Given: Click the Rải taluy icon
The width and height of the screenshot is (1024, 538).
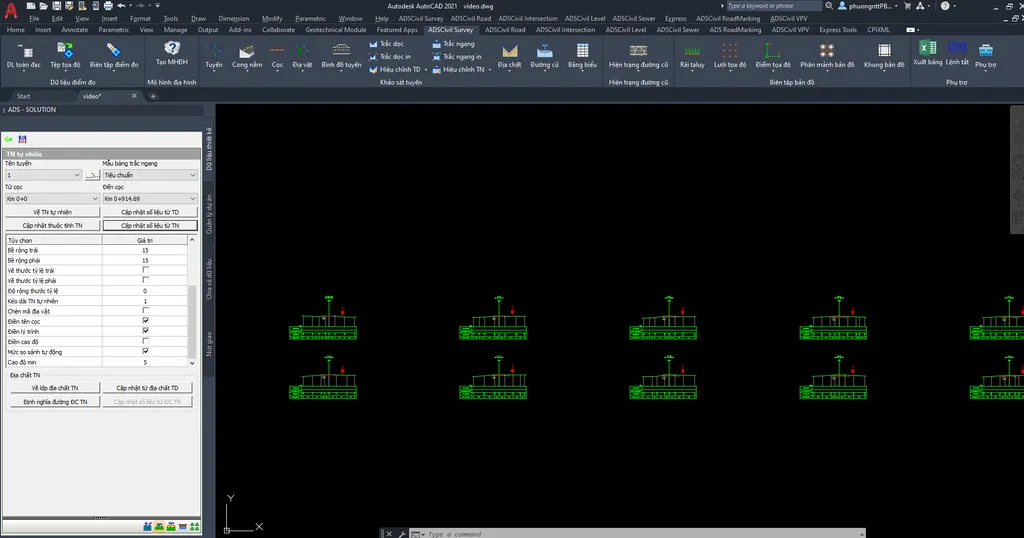Looking at the screenshot, I should click(x=691, y=50).
